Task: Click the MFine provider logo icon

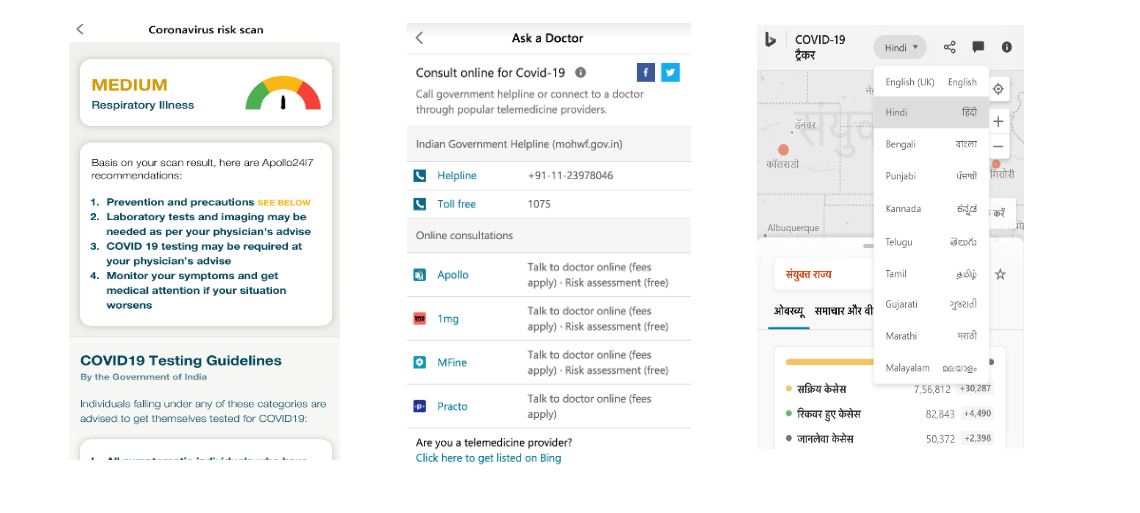Action: pyautogui.click(x=420, y=362)
